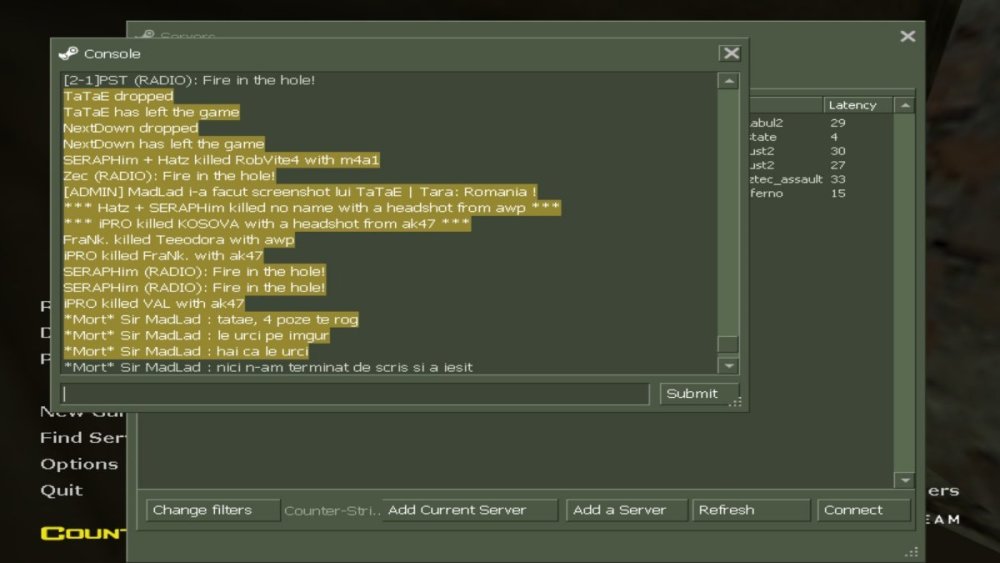Select Quit in the main menu
Screen dimensions: 1000x563
[x=61, y=490]
